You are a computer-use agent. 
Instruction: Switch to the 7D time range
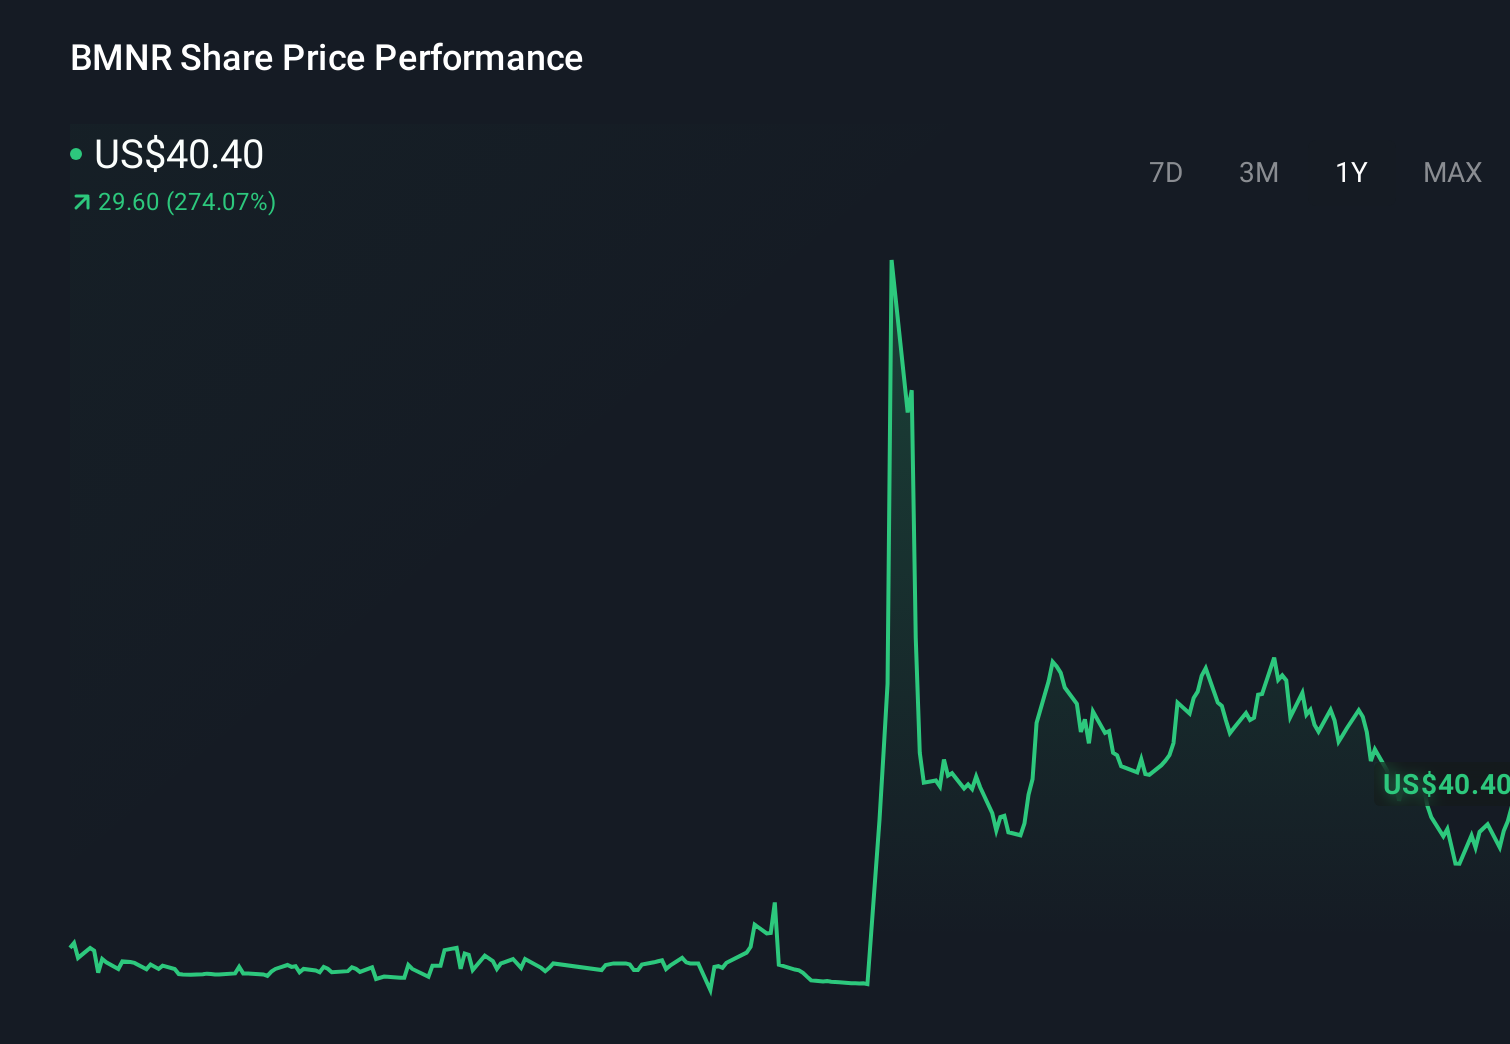click(1165, 173)
